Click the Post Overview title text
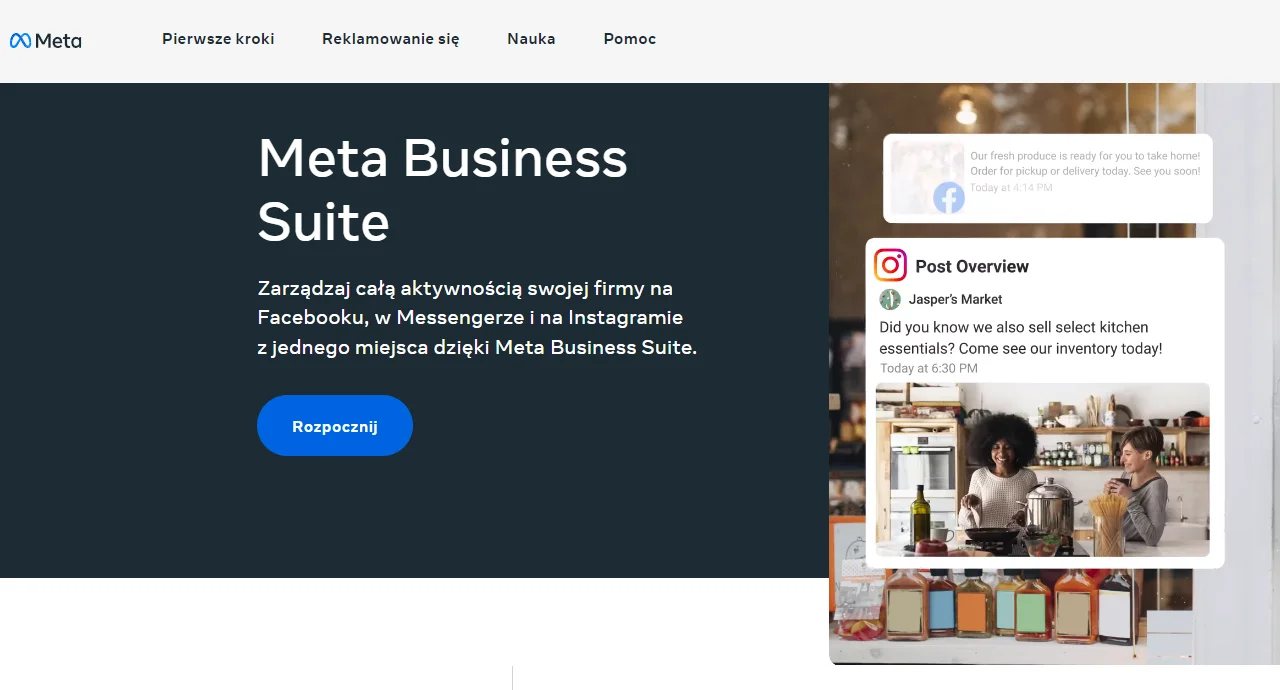The height and width of the screenshot is (690, 1280). click(972, 266)
